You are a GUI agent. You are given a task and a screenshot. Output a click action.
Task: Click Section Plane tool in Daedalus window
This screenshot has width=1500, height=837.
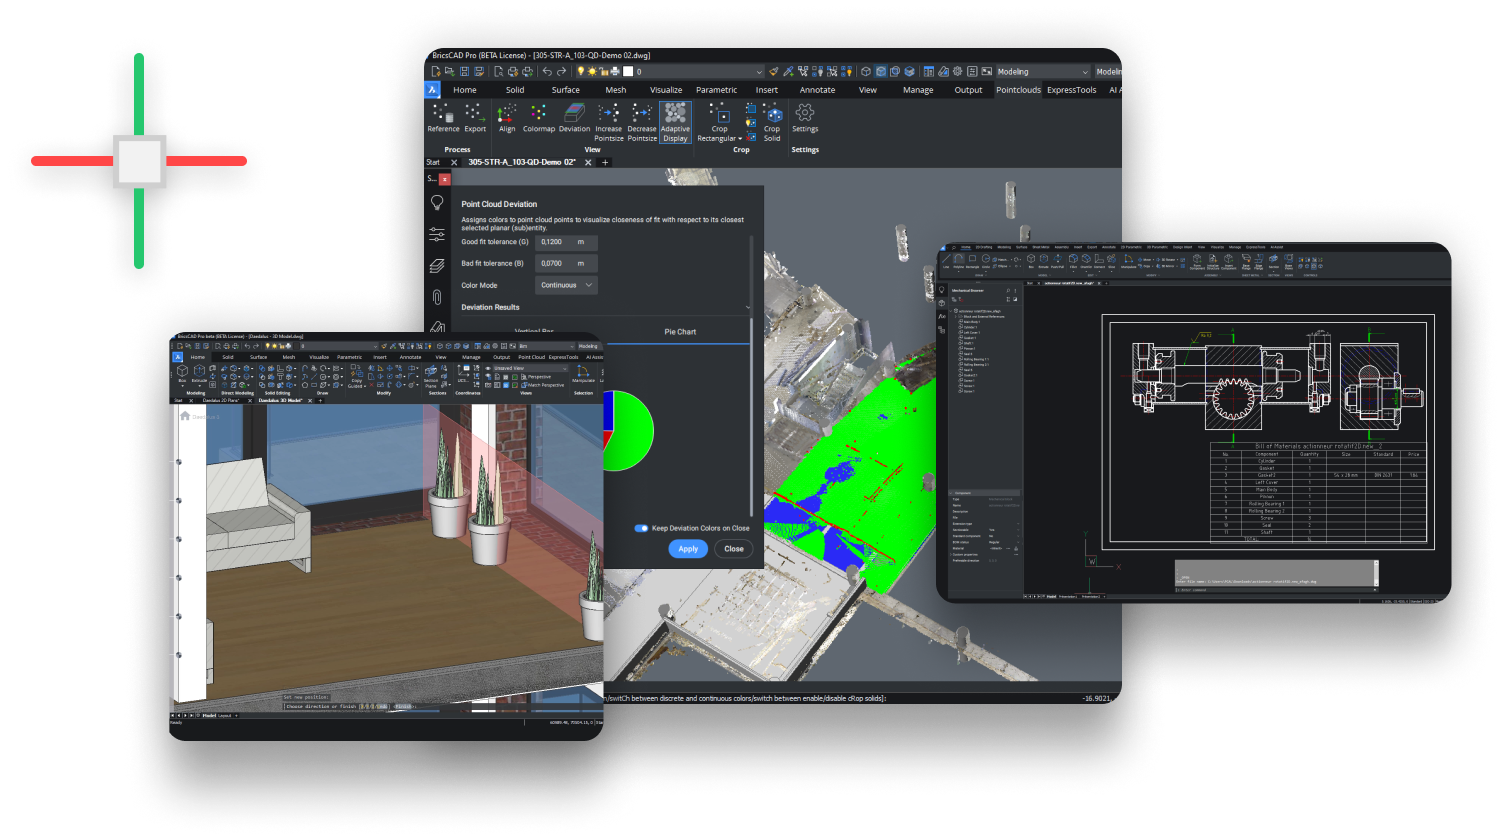coord(431,374)
